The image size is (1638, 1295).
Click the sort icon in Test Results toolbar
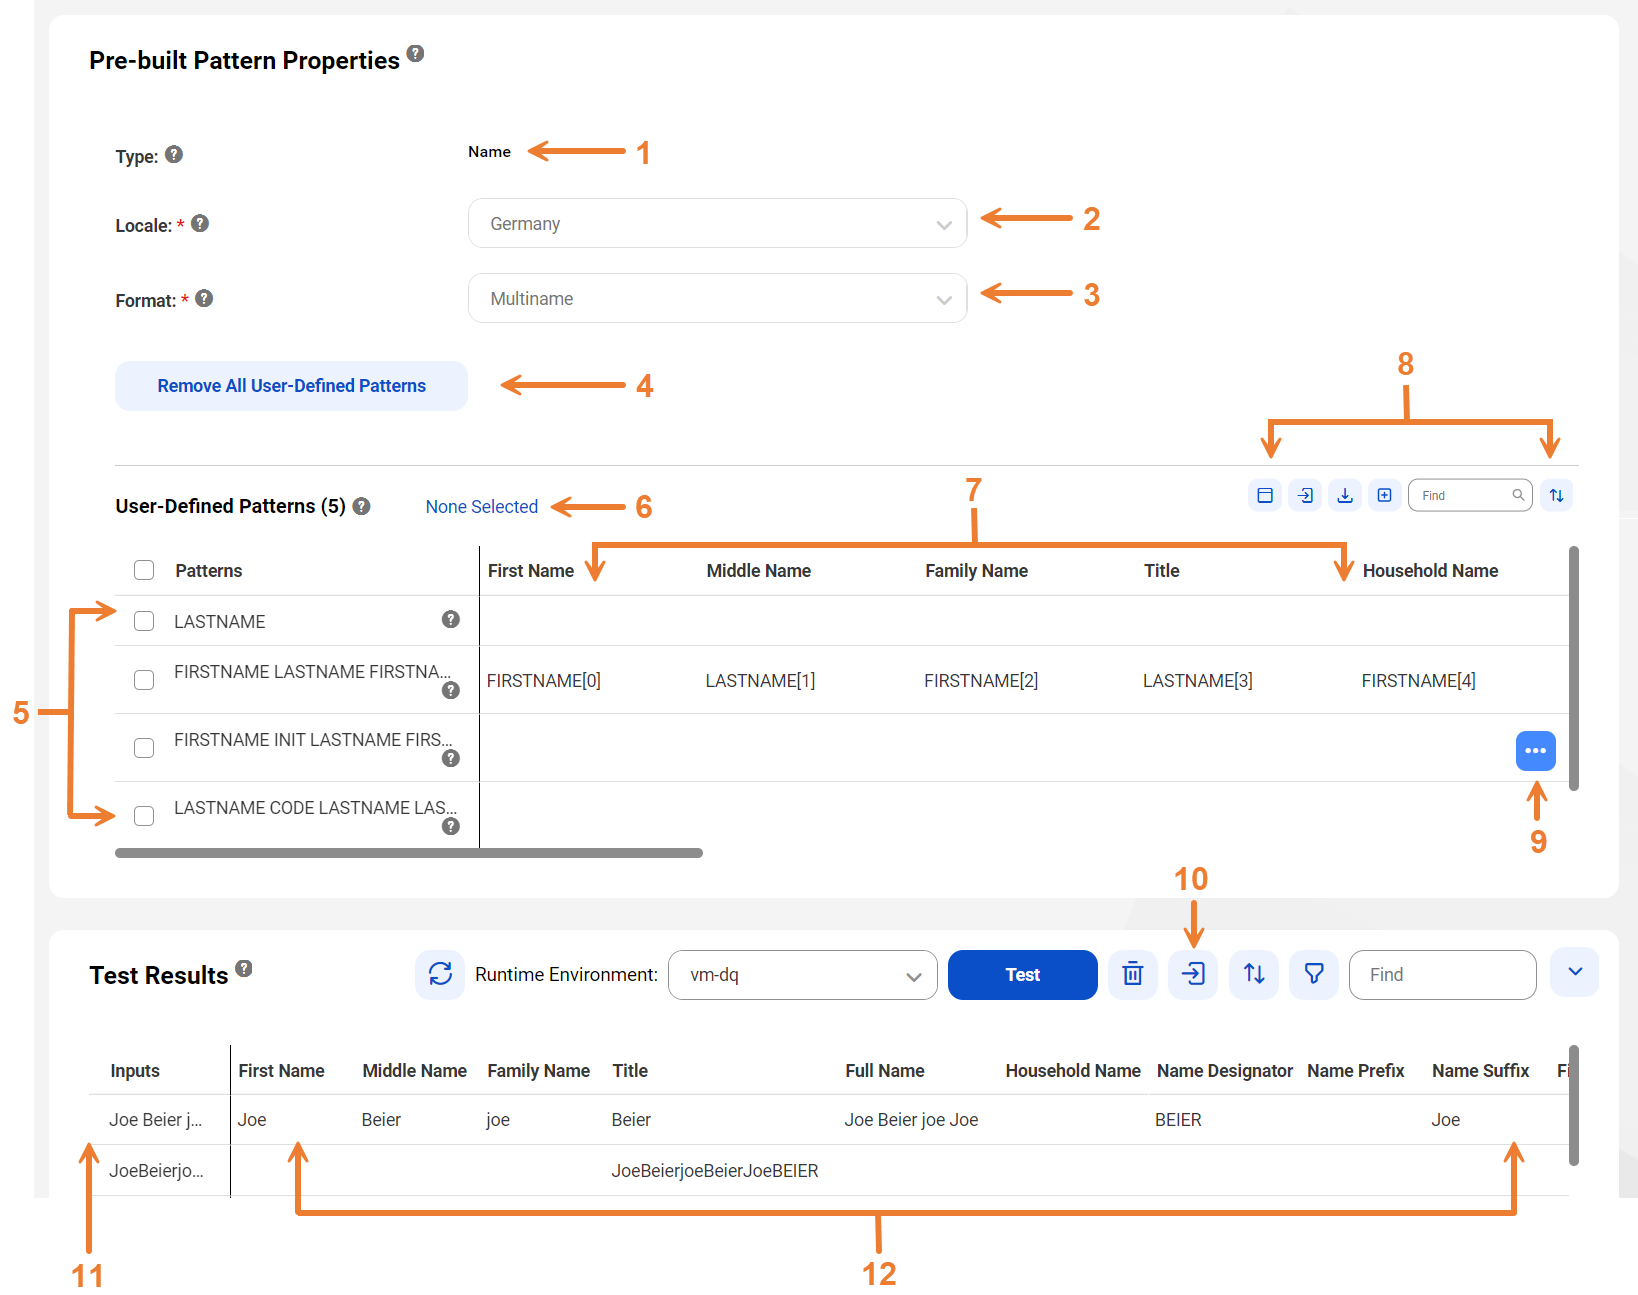pyautogui.click(x=1254, y=974)
